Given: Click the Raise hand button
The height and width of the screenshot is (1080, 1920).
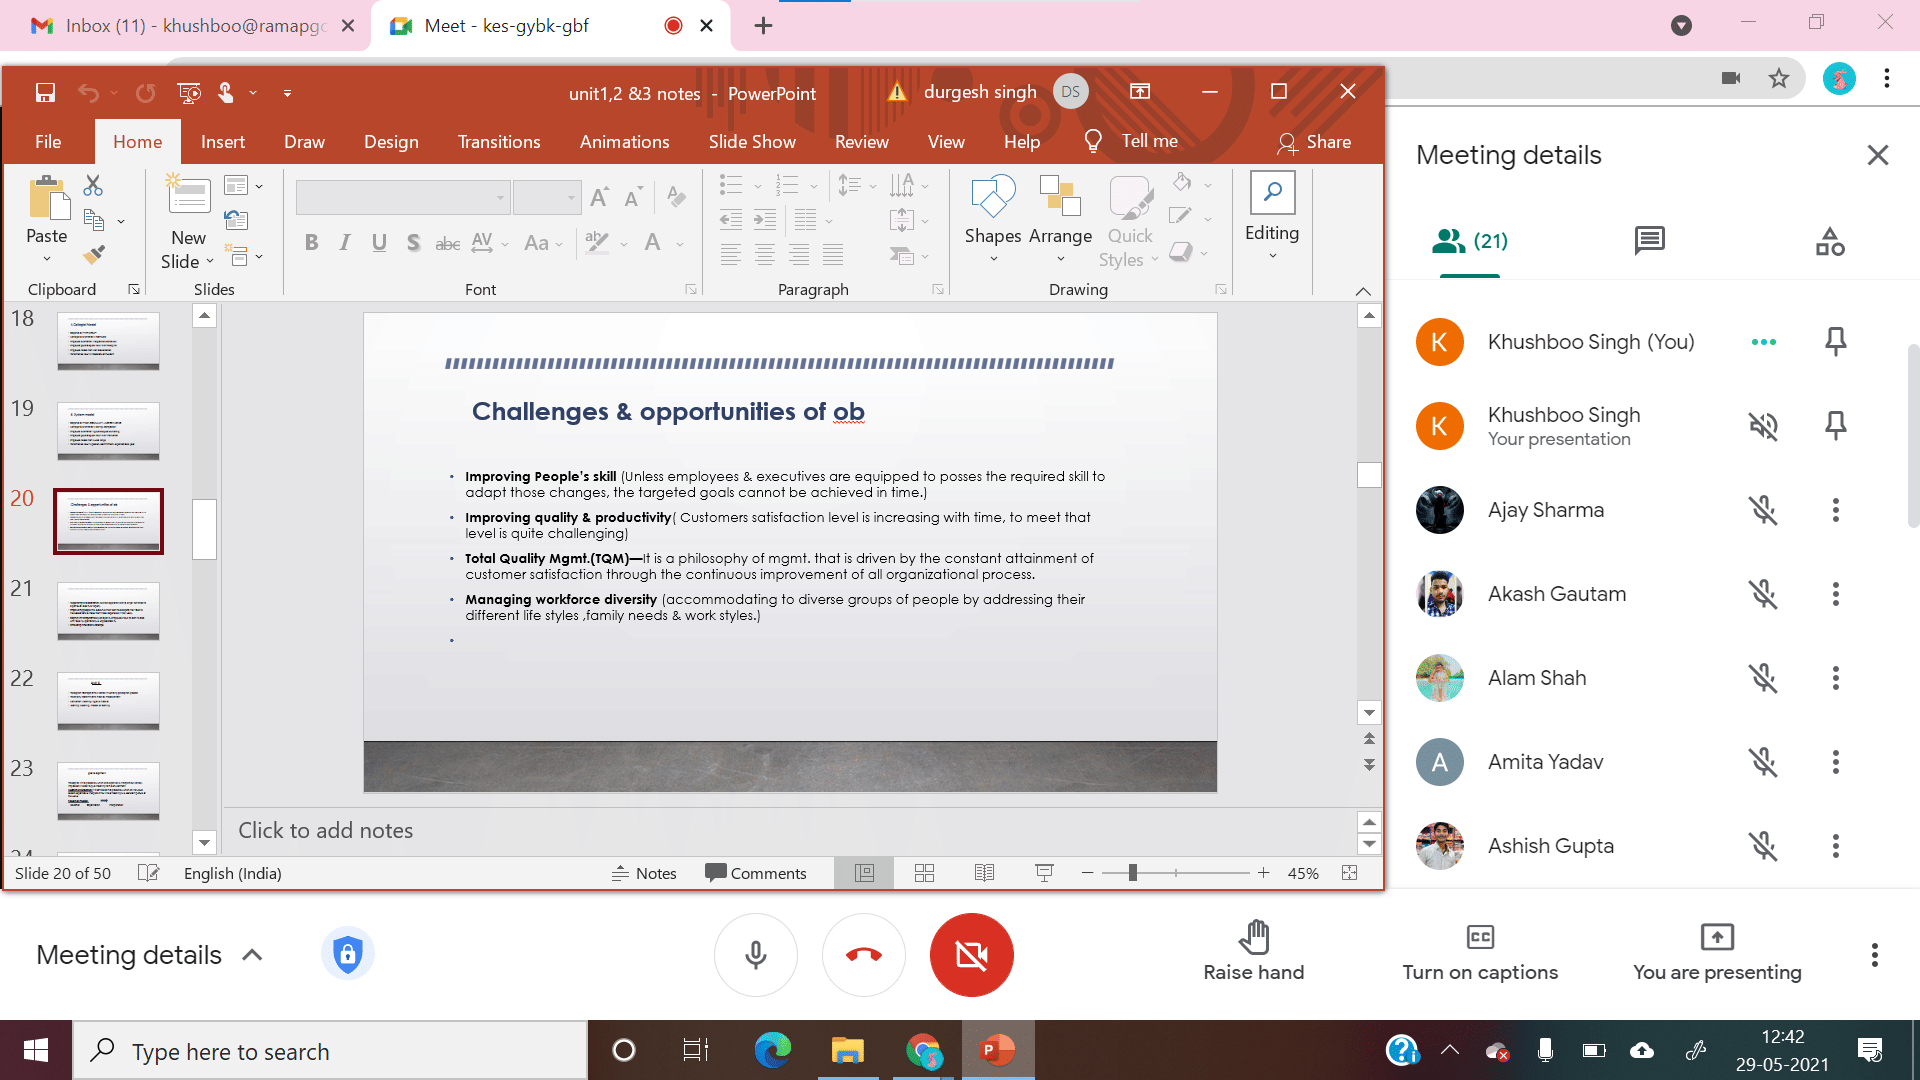Looking at the screenshot, I should (x=1253, y=955).
